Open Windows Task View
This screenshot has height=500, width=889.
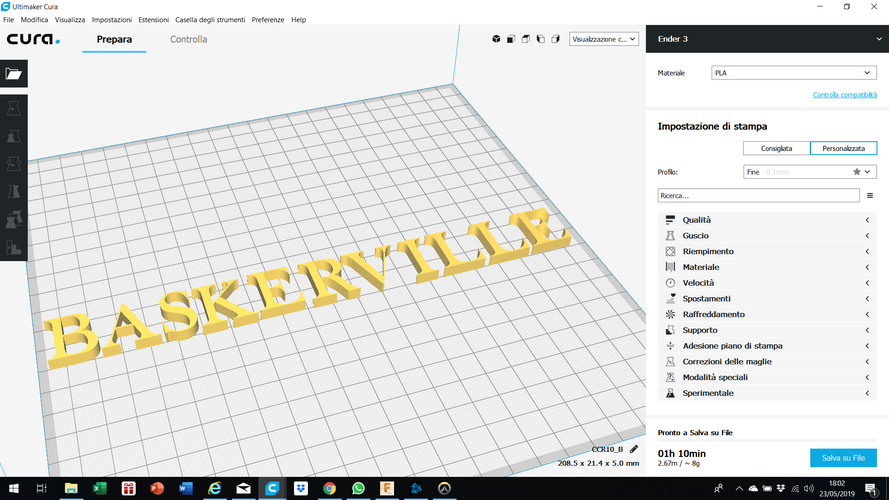[41, 488]
